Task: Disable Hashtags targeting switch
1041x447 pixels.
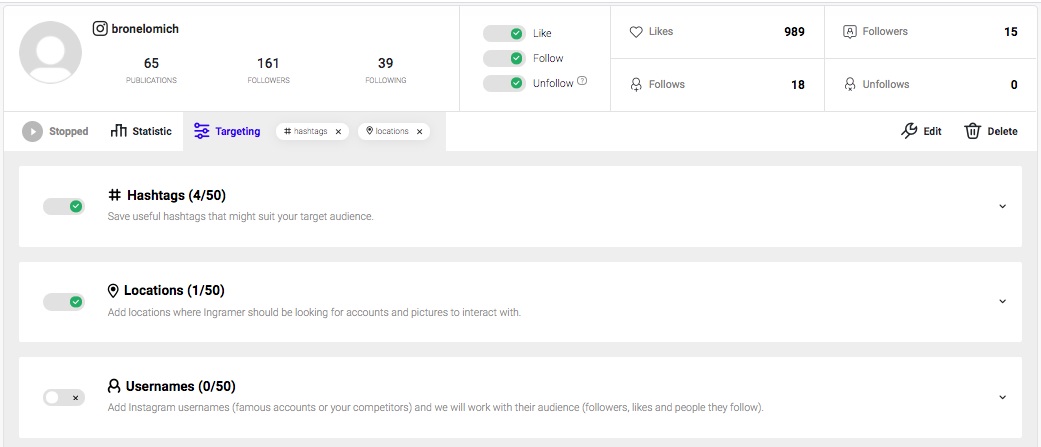Action: tap(64, 206)
